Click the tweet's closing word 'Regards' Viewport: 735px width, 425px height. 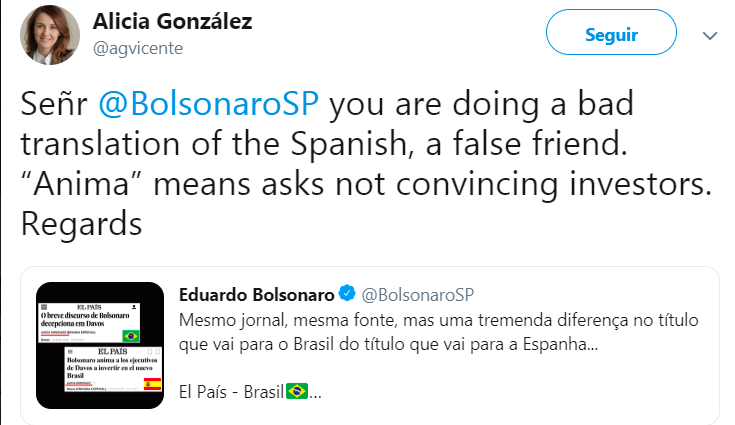tap(82, 222)
